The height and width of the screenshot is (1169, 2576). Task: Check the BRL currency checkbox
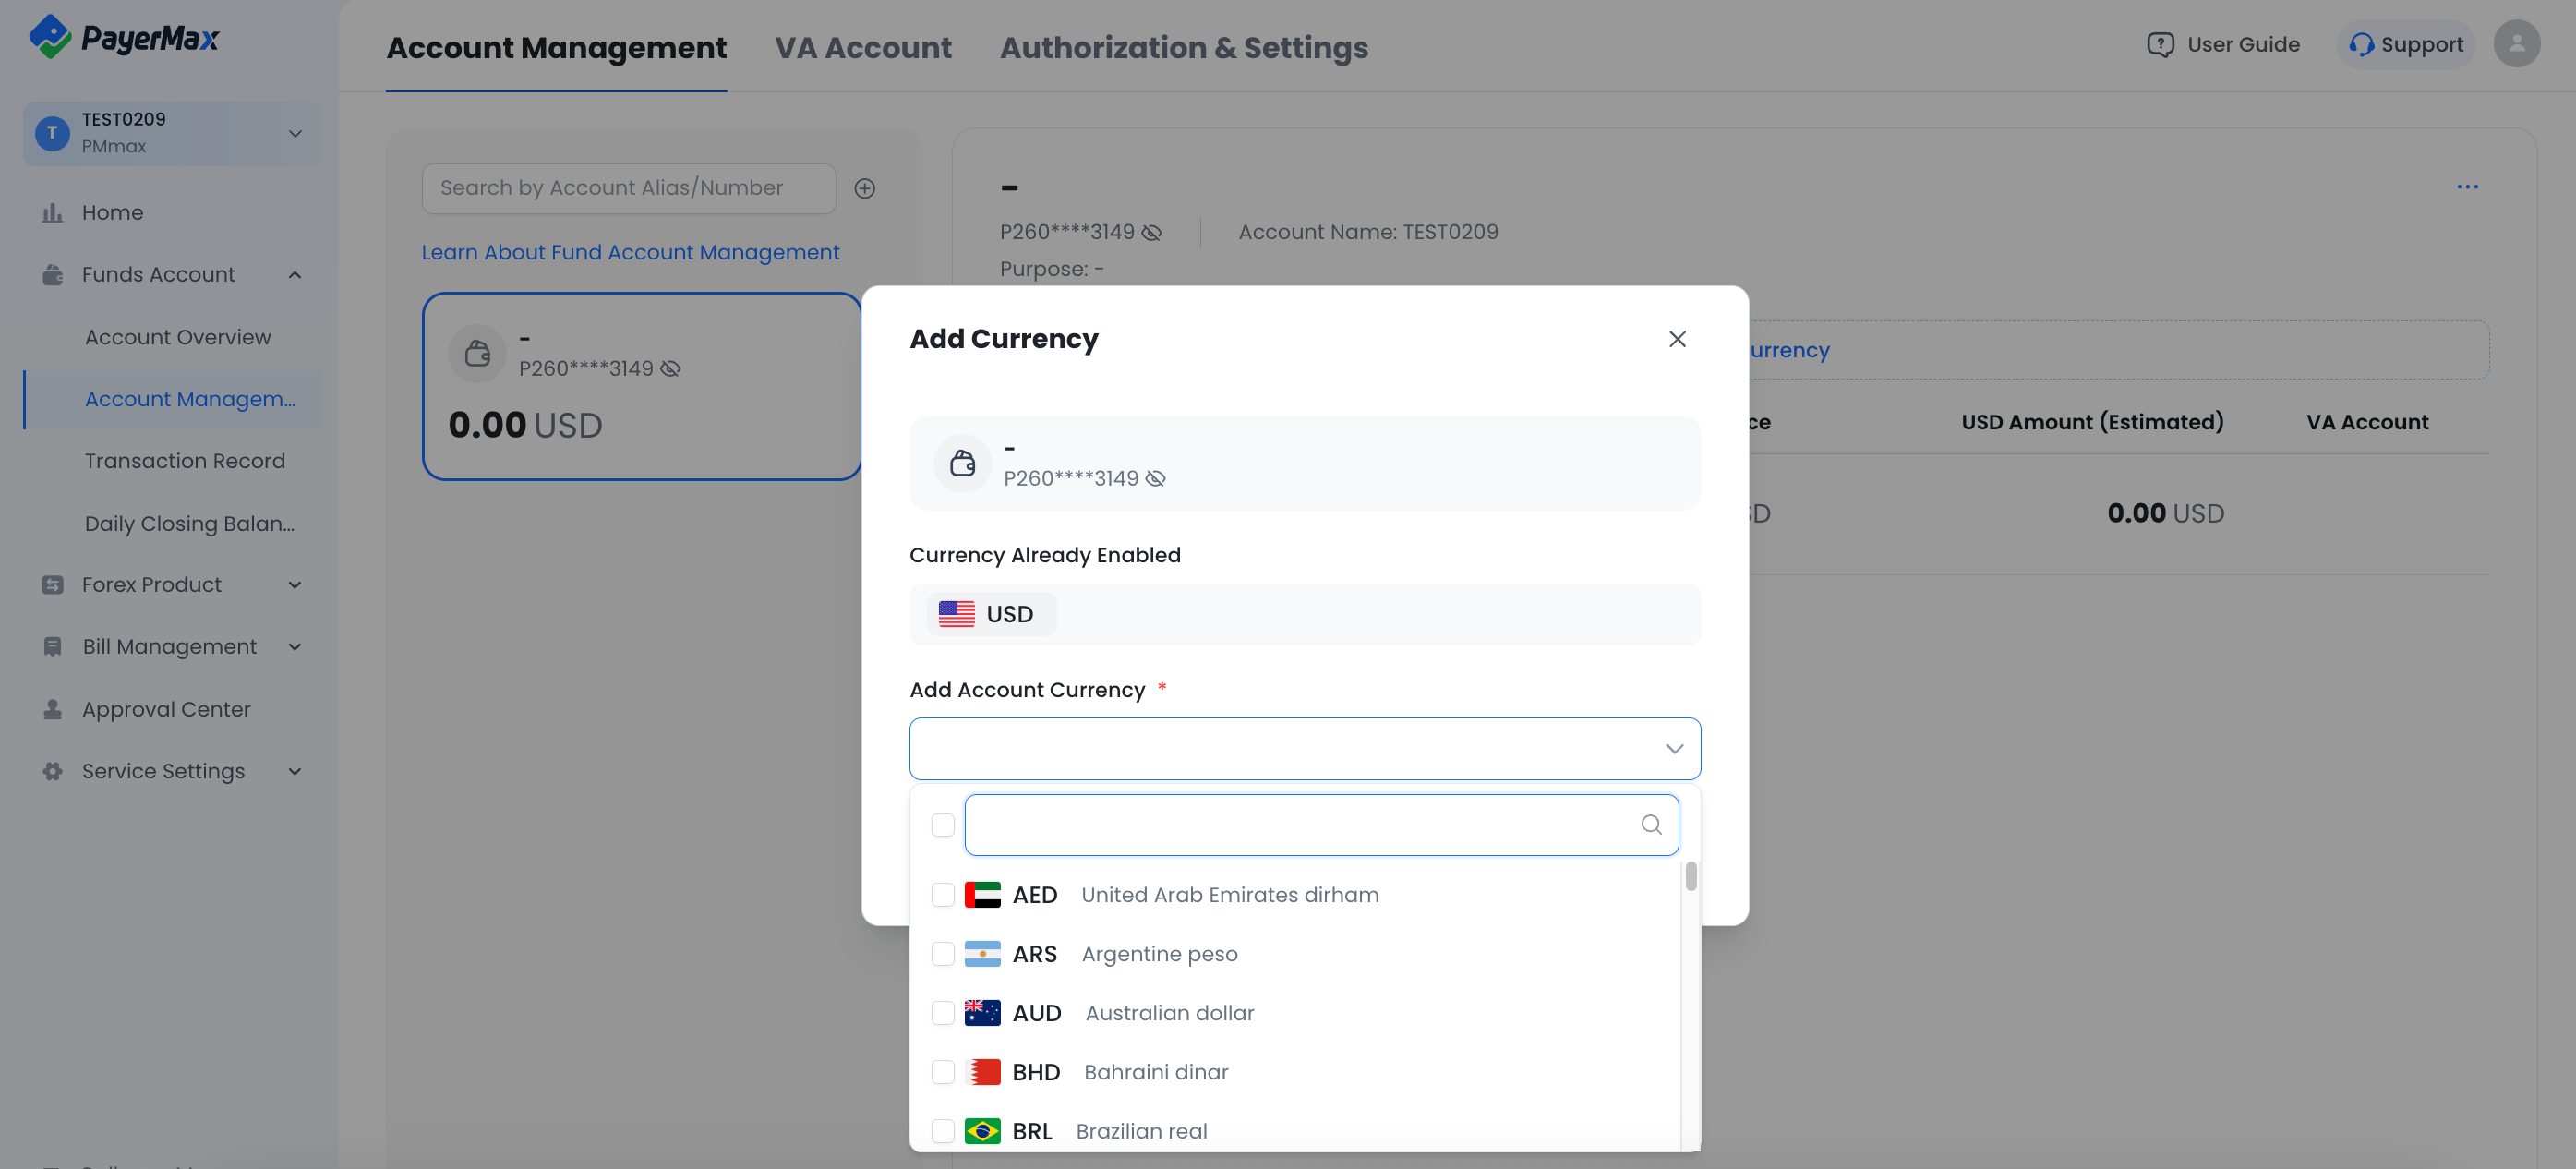[x=942, y=1131]
